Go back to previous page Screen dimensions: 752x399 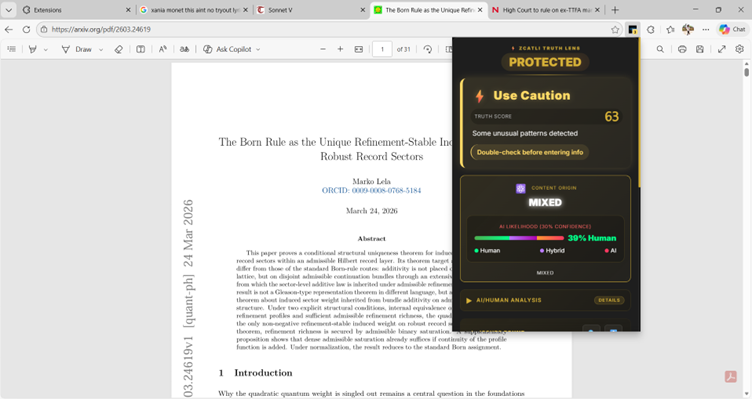(9, 29)
